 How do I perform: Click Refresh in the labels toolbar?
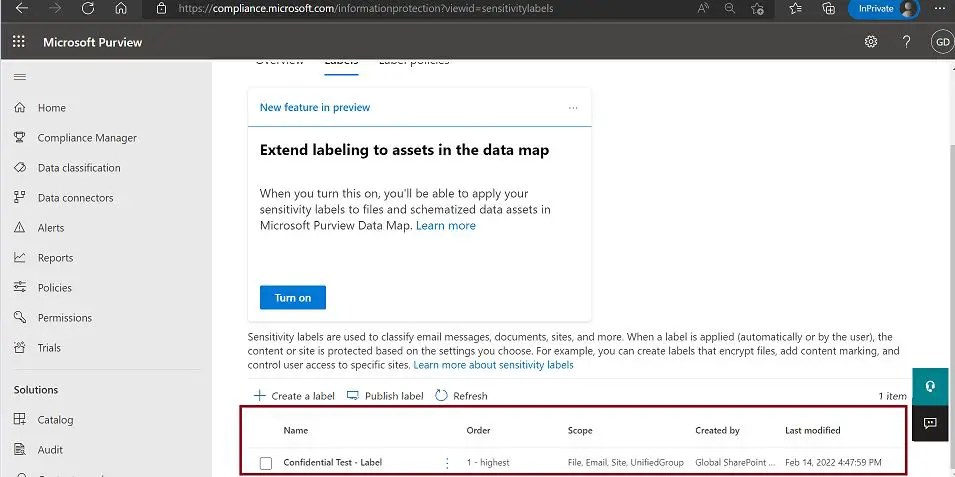pos(462,396)
